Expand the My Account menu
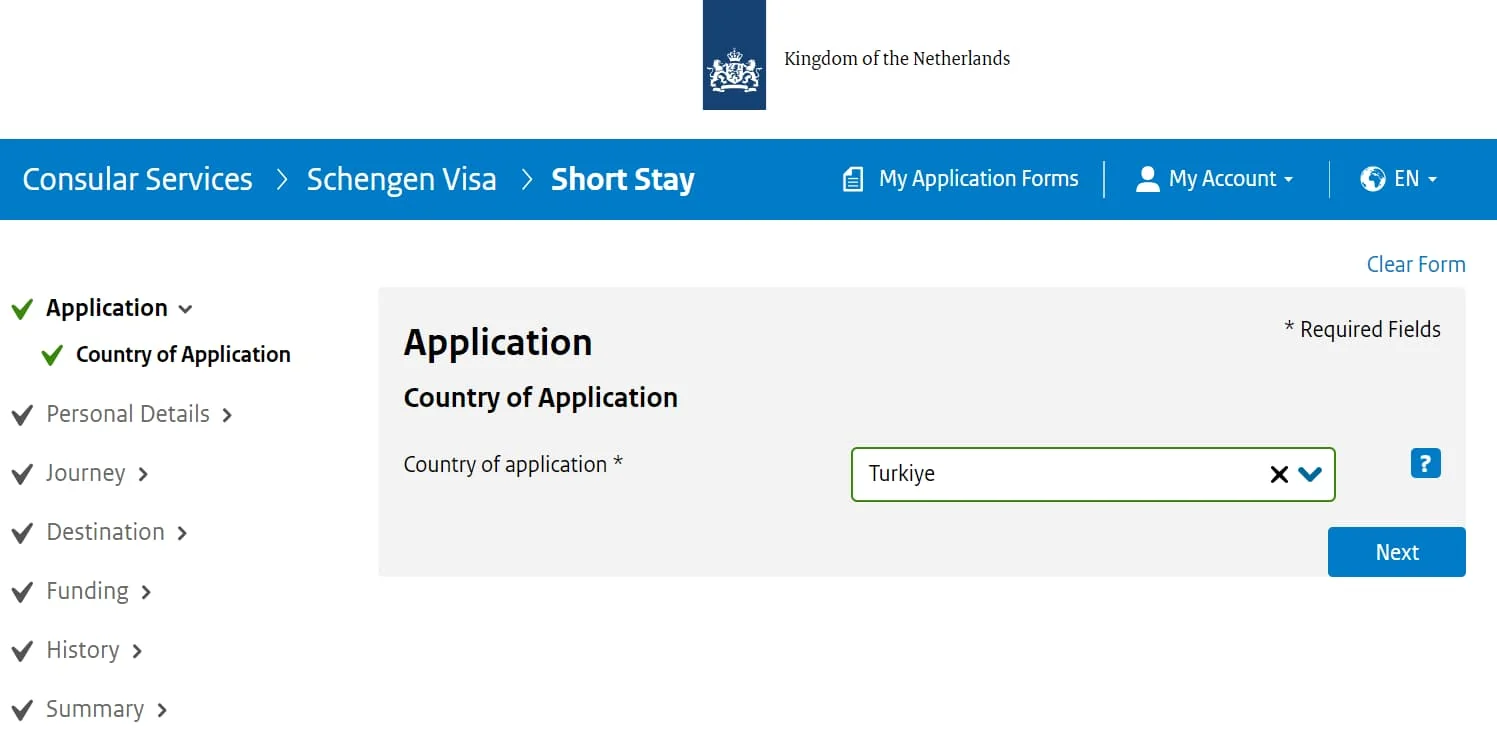The height and width of the screenshot is (755, 1497). (x=1224, y=178)
